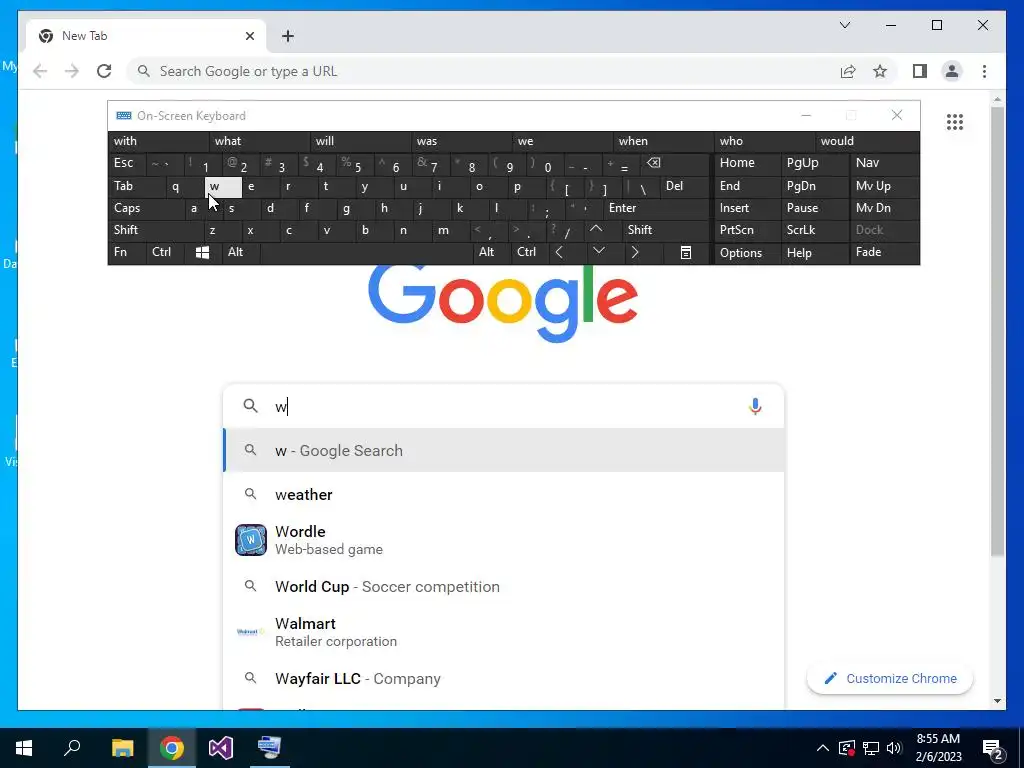Open Visual Studio from taskbar
Image resolution: width=1024 pixels, height=768 pixels.
point(221,748)
